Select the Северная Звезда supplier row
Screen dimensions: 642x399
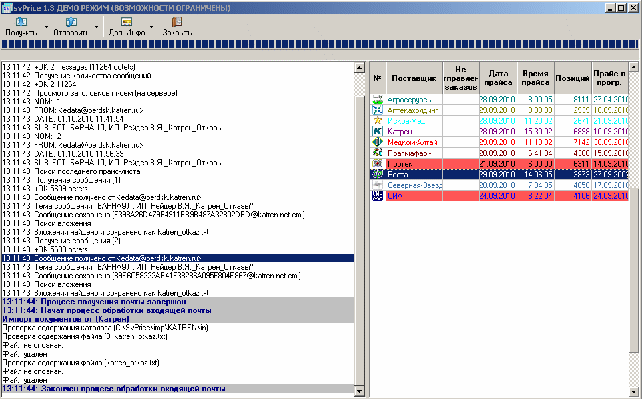click(500, 185)
